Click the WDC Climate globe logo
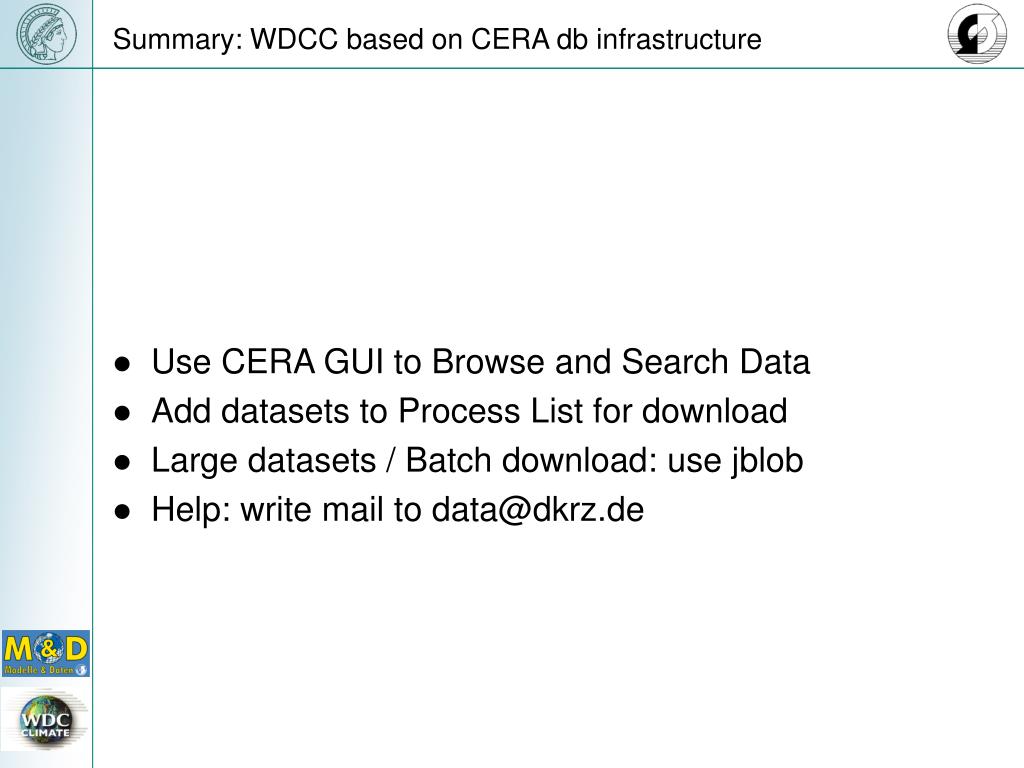1024x768 pixels. 45,721
